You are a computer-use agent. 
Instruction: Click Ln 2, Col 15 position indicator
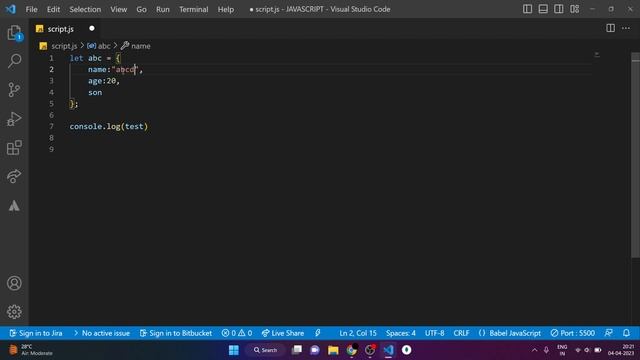click(358, 333)
